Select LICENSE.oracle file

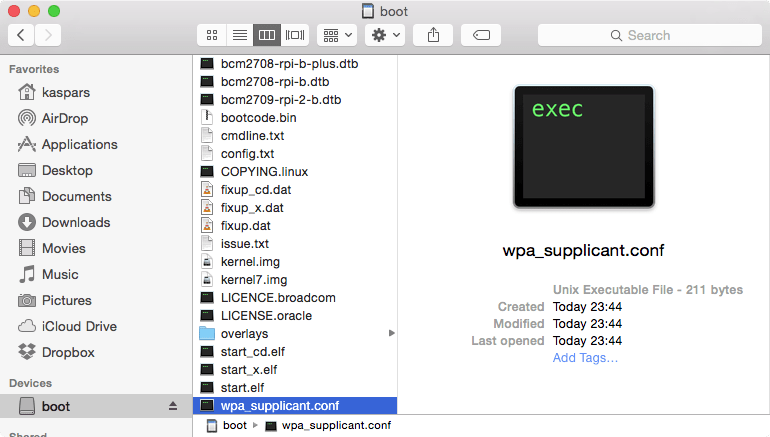pos(295,316)
